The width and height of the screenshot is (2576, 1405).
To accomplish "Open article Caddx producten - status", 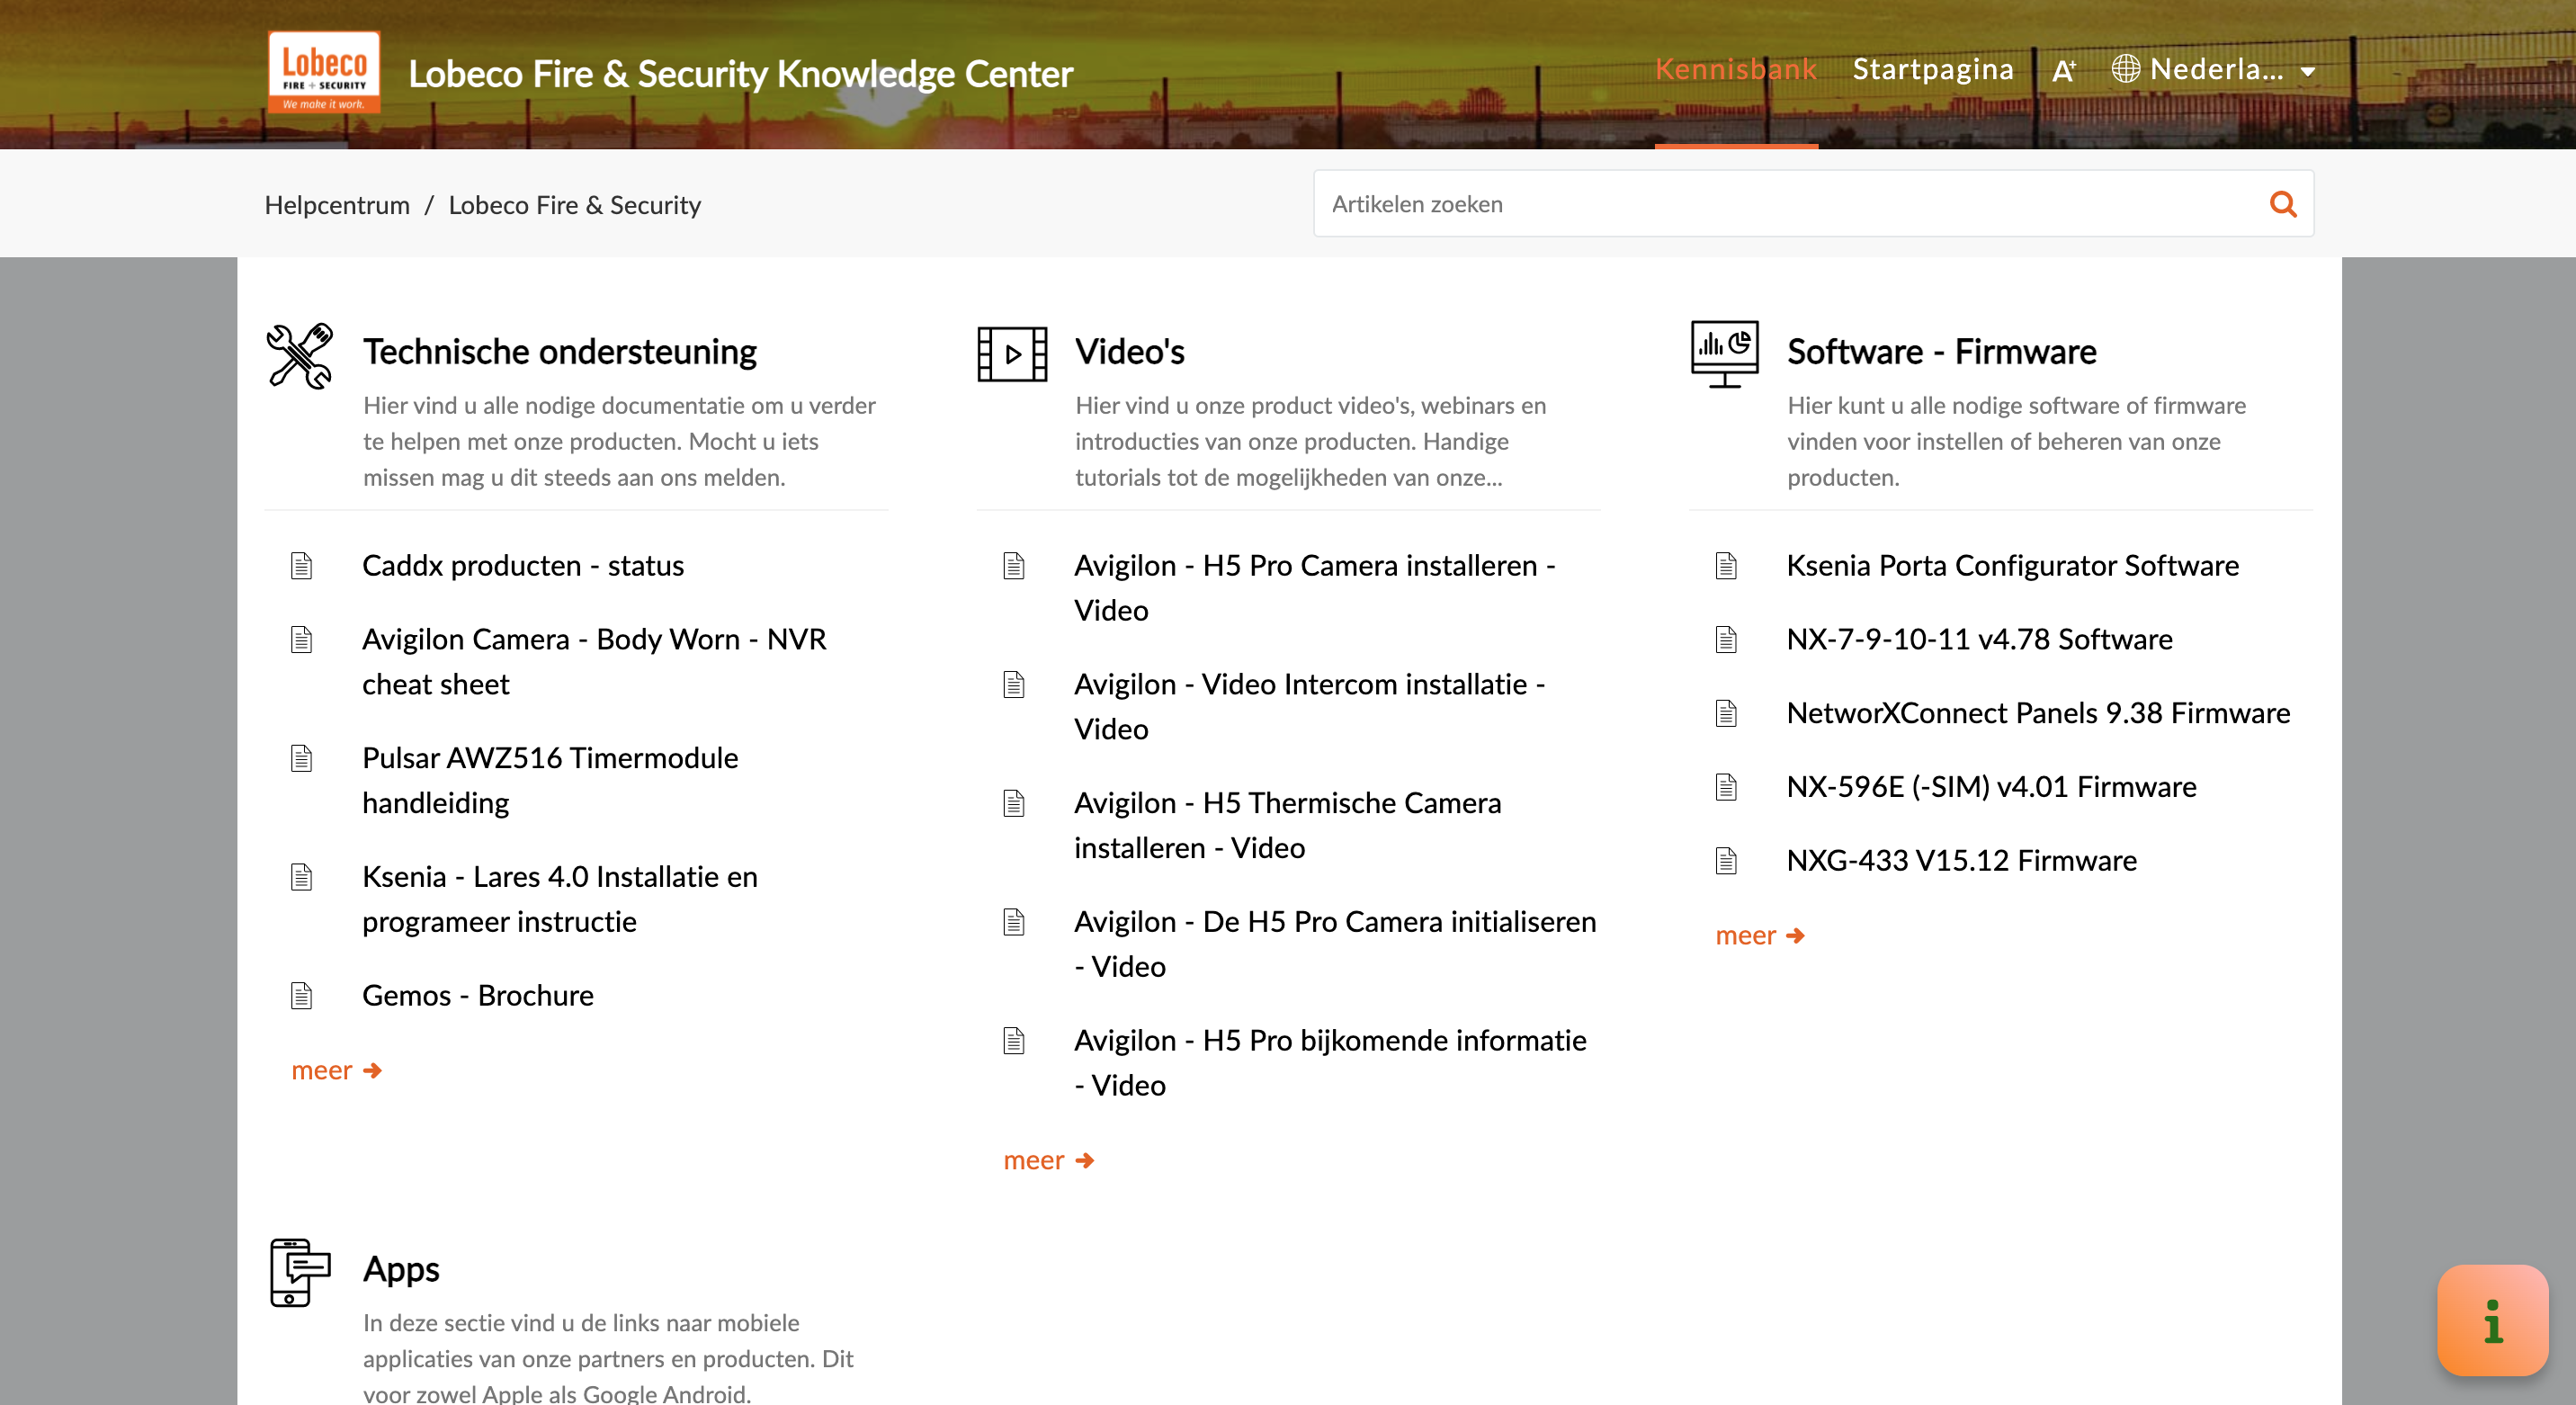I will click(x=523, y=566).
